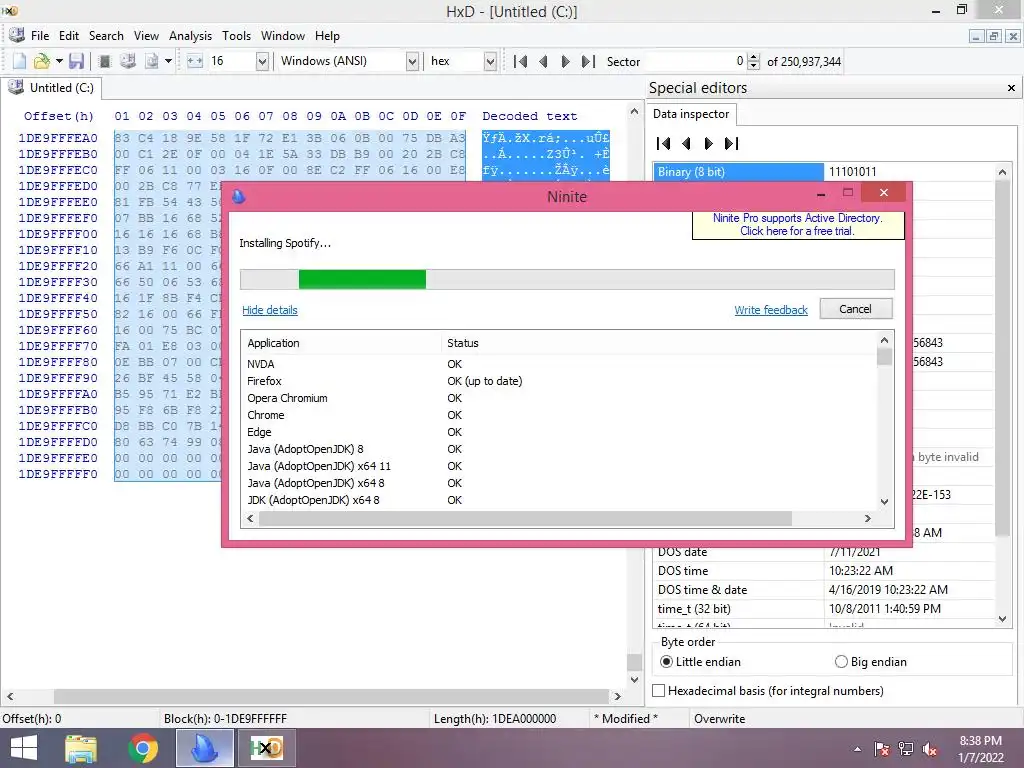Click the Sector number stepper arrows
This screenshot has width=1024, height=768.
[x=754, y=61]
